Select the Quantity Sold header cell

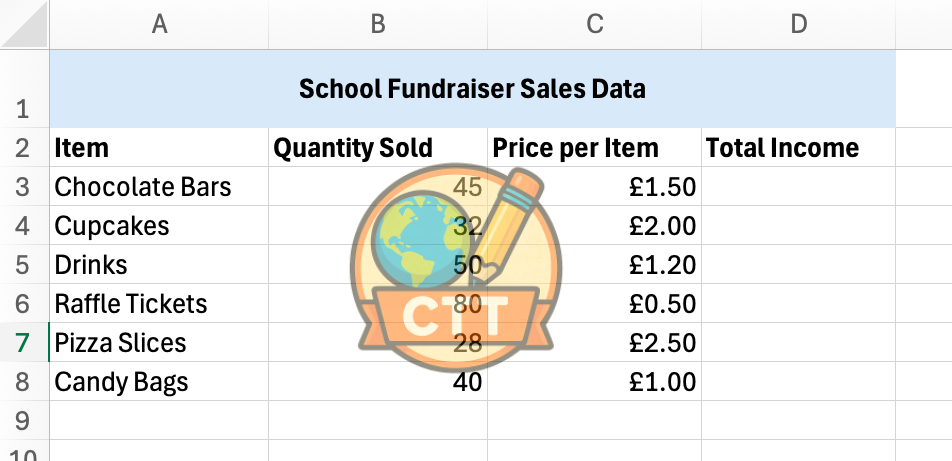click(x=377, y=148)
